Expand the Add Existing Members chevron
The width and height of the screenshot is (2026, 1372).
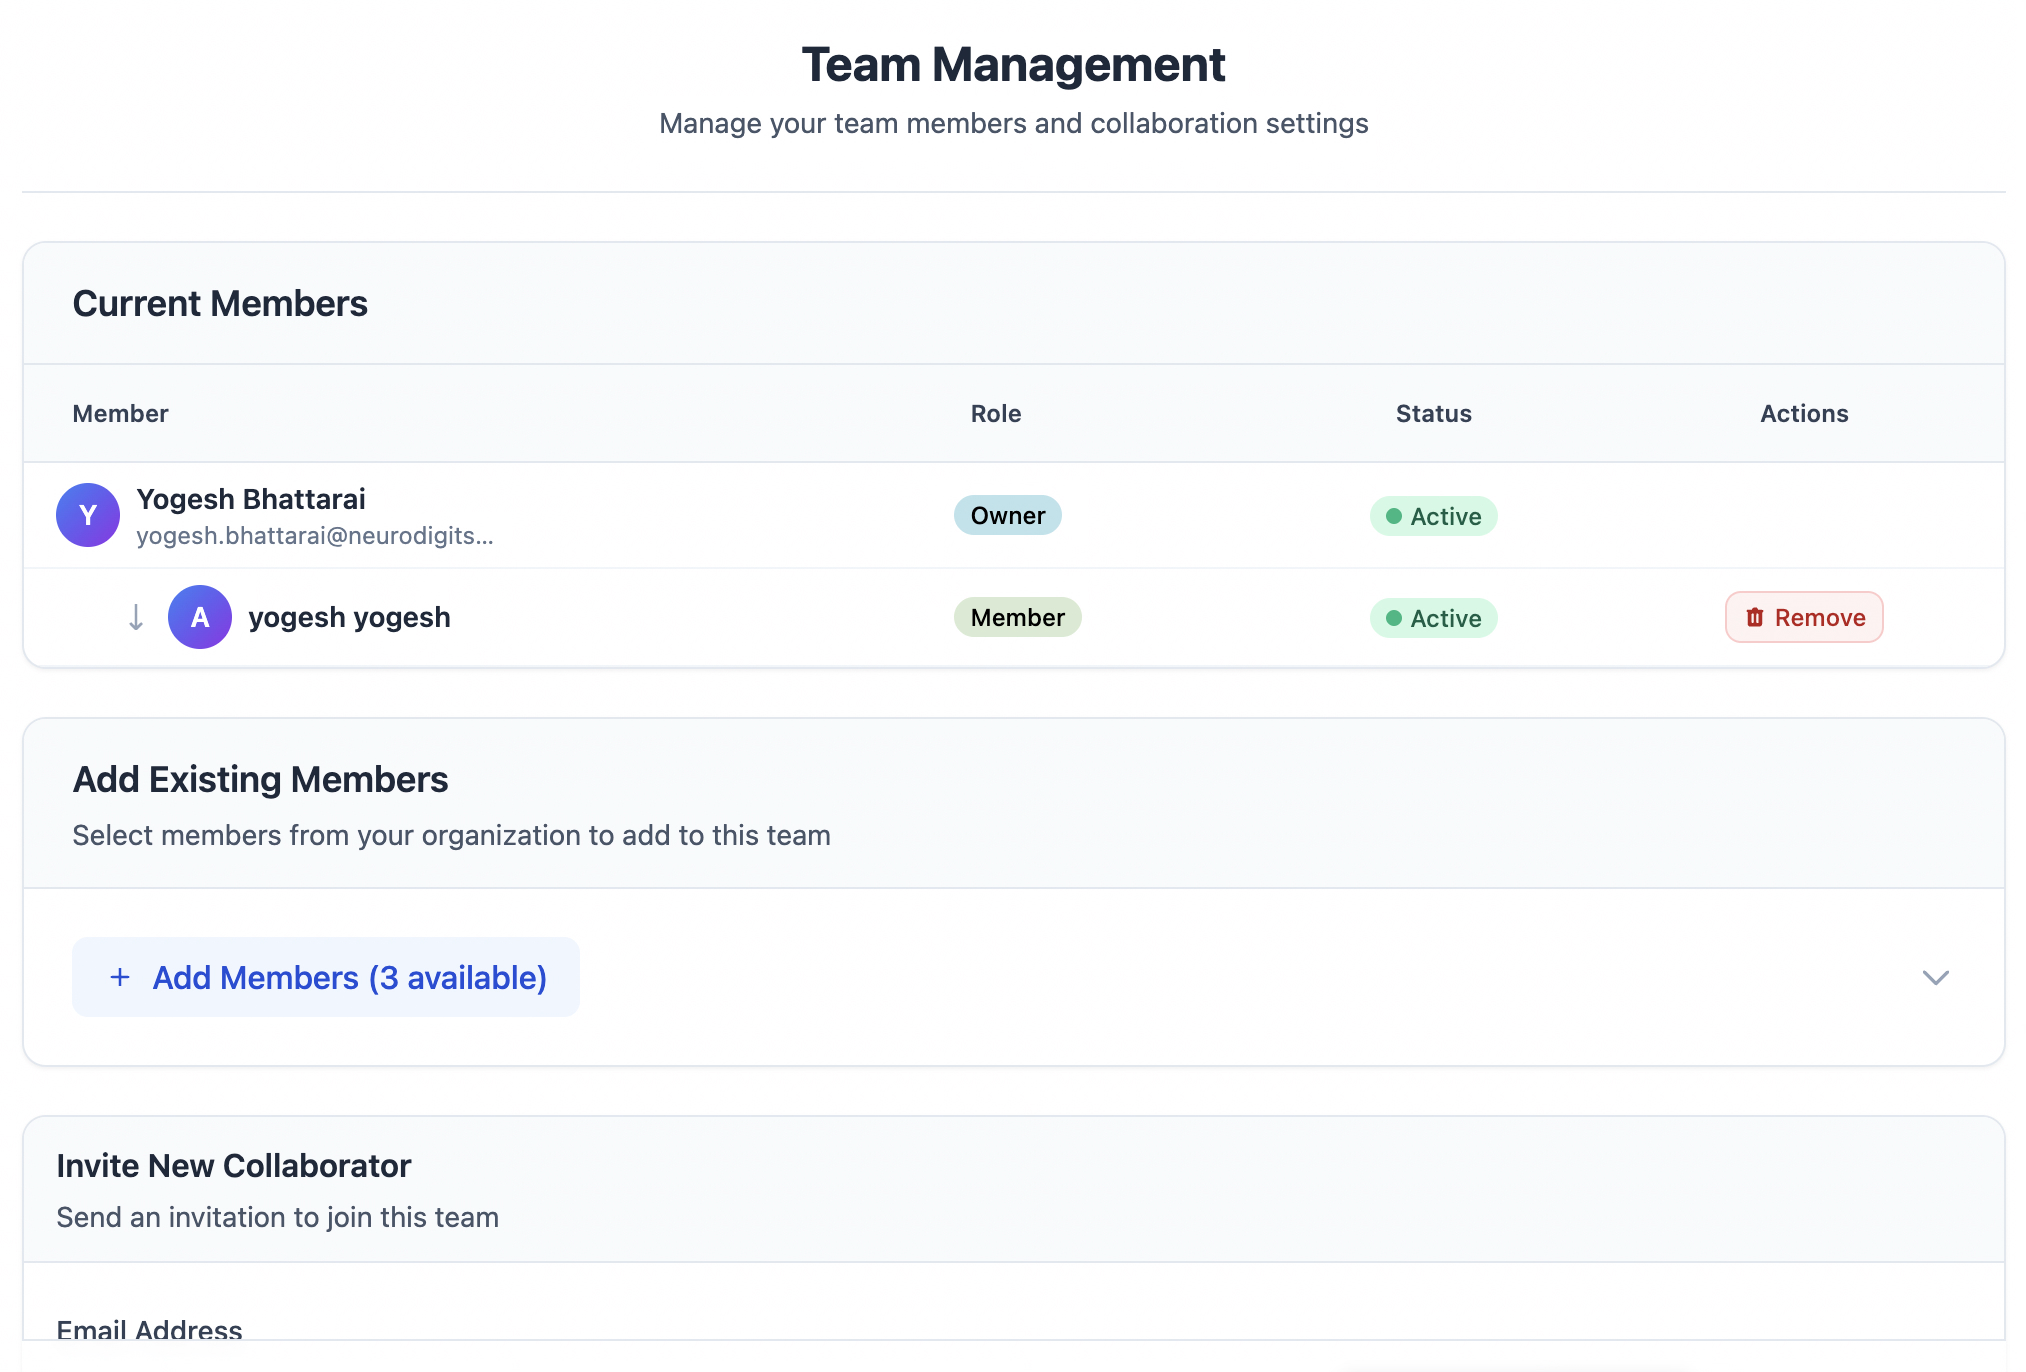coord(1935,977)
